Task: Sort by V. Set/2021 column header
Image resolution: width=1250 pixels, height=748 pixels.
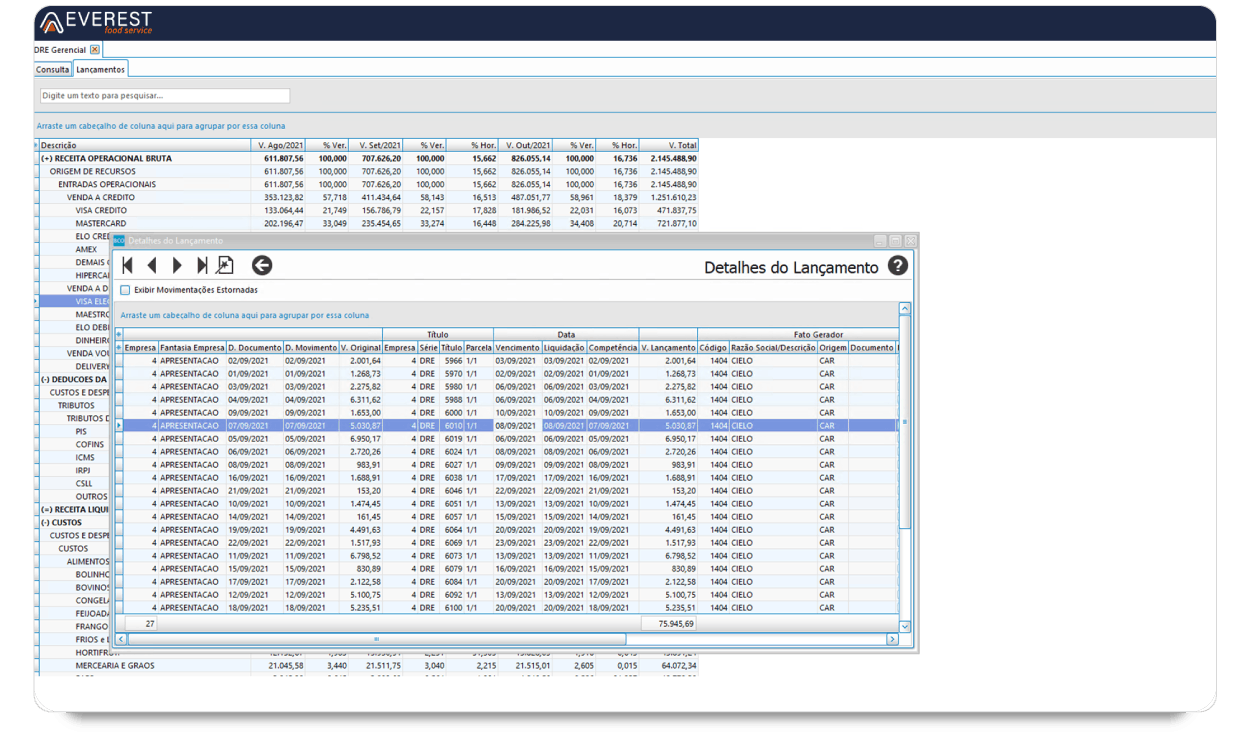Action: click(x=377, y=146)
